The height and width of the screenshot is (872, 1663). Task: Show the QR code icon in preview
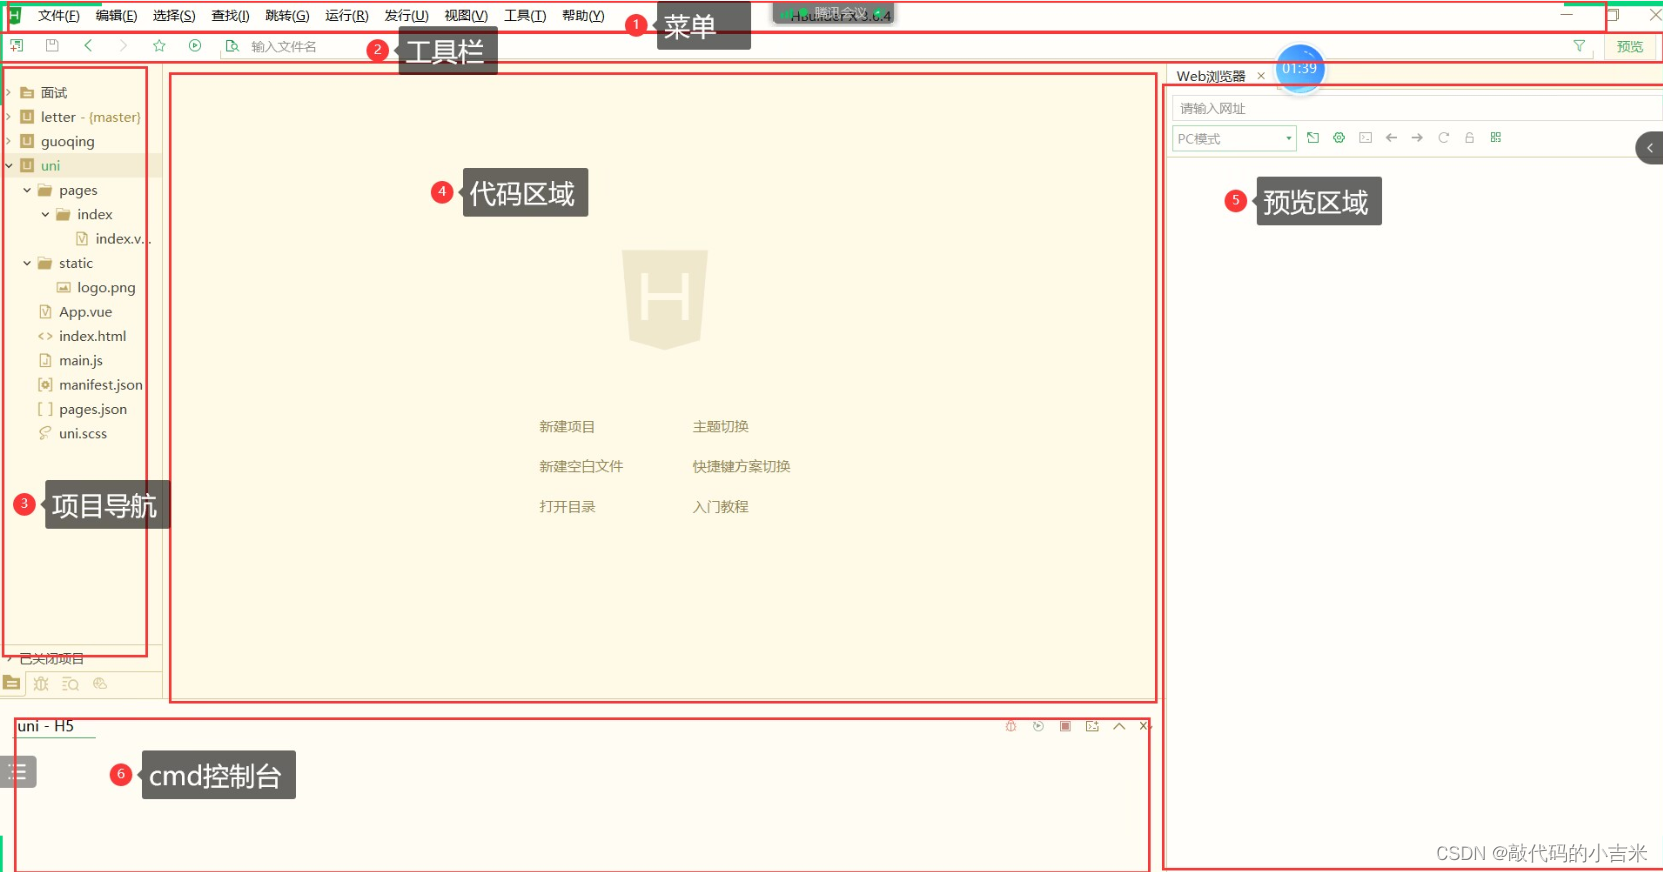[1496, 138]
